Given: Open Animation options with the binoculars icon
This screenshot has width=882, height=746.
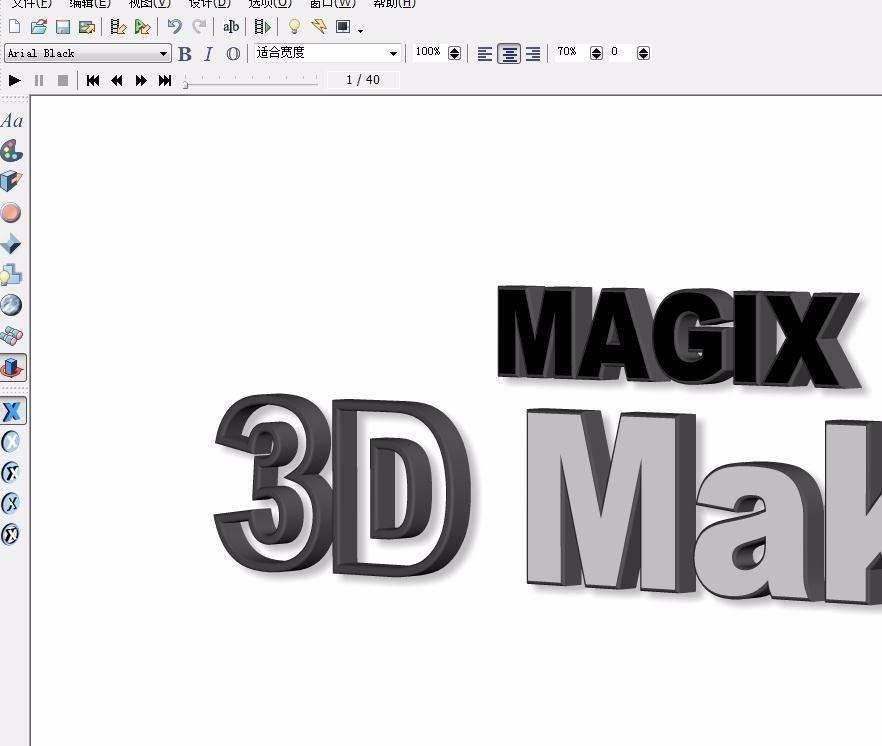Looking at the screenshot, I should coord(12,336).
